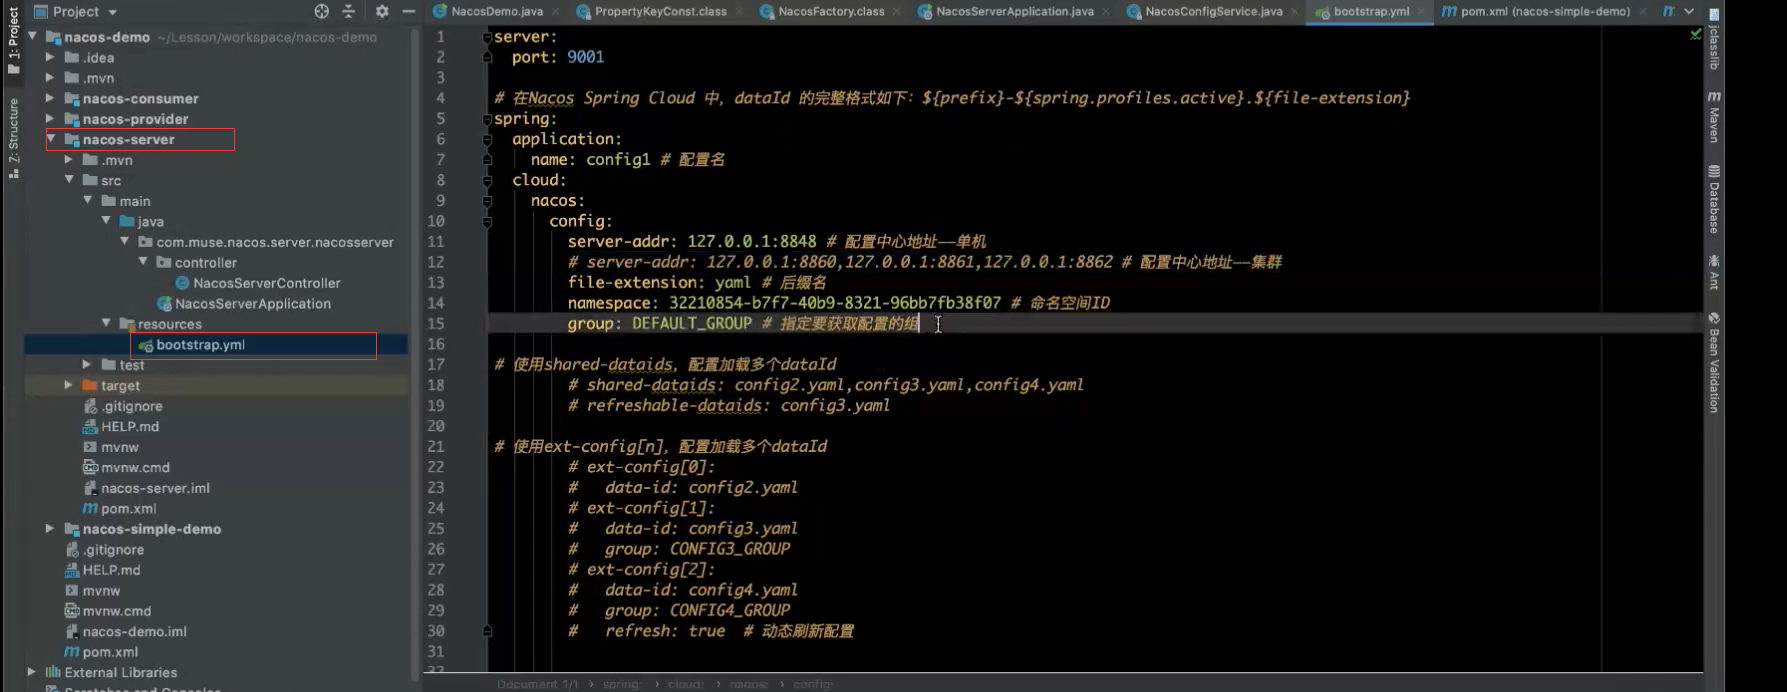This screenshot has height=692, width=1787.
Task: Switch to PropertyKeyConst.class tab
Action: (661, 11)
